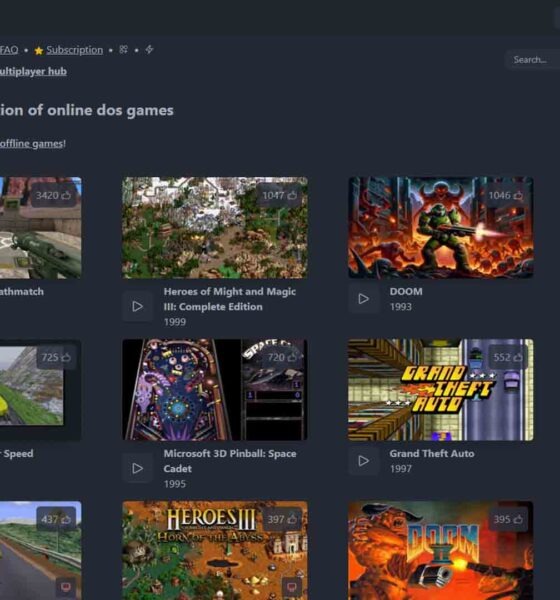Like Heroes of Might and Magic III (1047)
Screen dimensions: 560x600
[279, 195]
